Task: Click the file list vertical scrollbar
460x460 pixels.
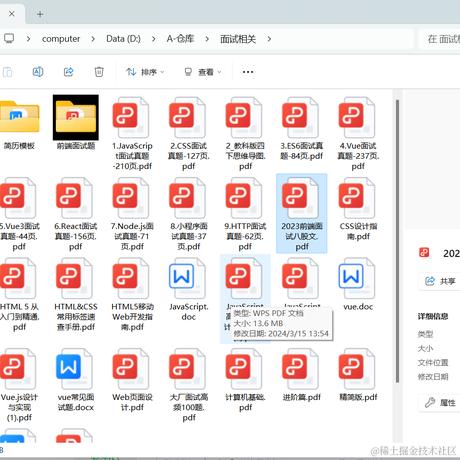Action: (397, 241)
